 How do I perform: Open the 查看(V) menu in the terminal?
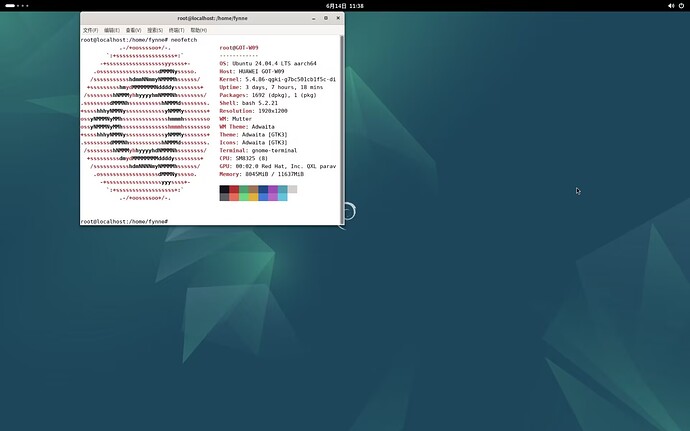click(133, 30)
